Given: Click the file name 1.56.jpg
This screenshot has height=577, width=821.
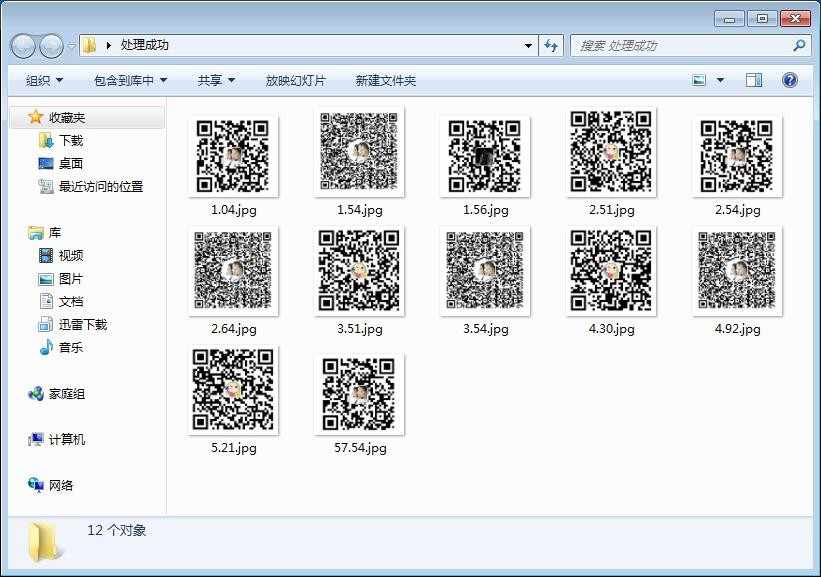Looking at the screenshot, I should coord(485,210).
